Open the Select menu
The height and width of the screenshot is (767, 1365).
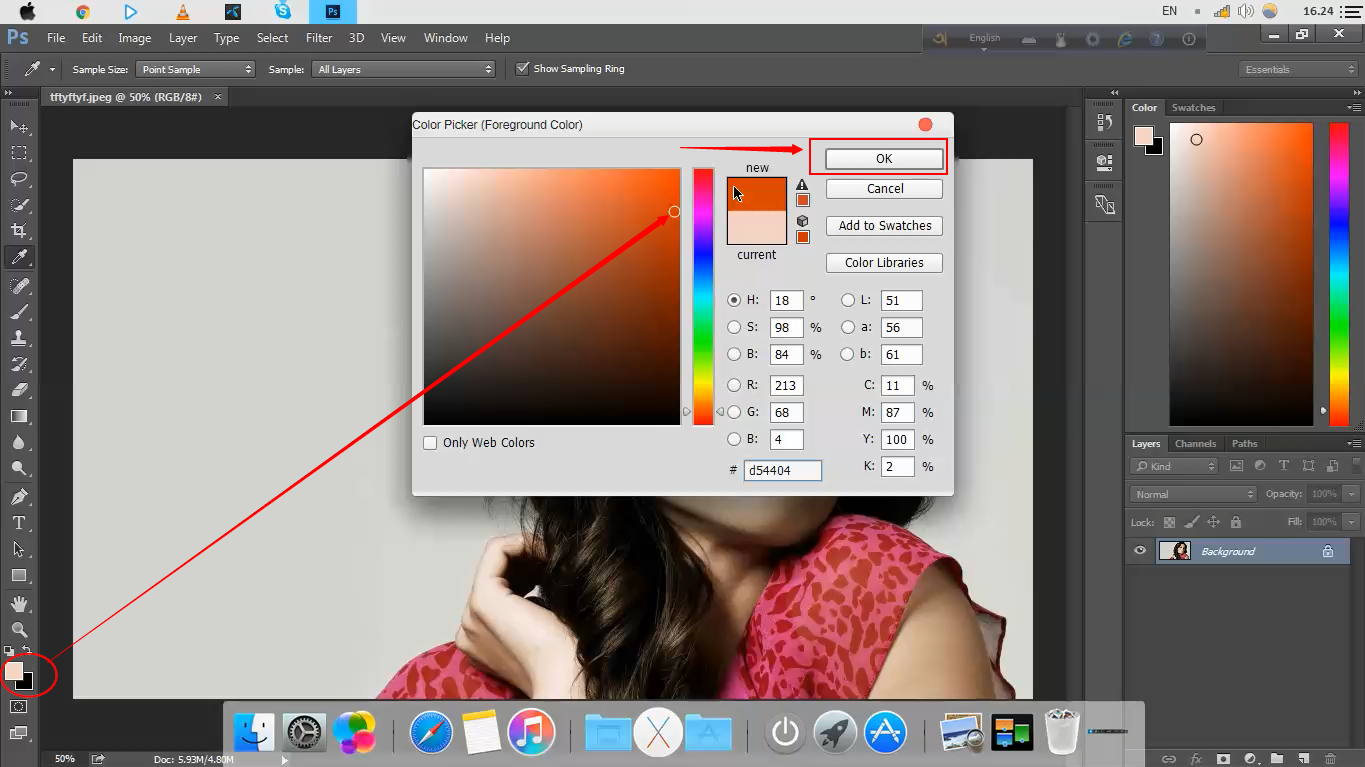click(272, 38)
